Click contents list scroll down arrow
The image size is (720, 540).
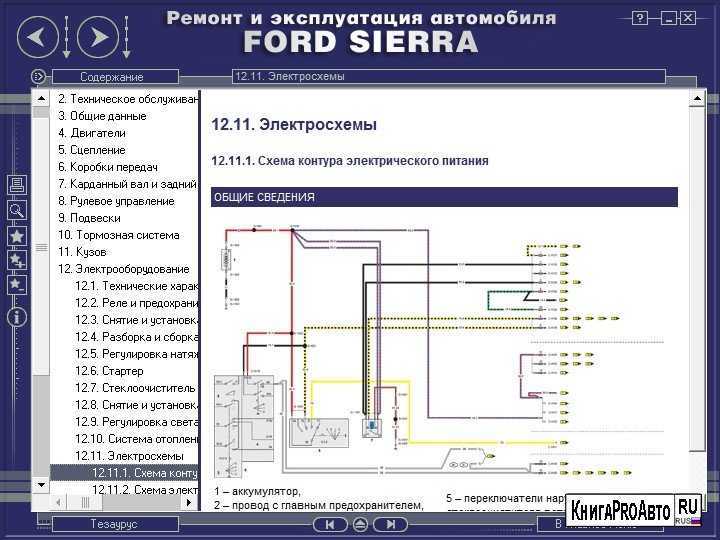(41, 485)
